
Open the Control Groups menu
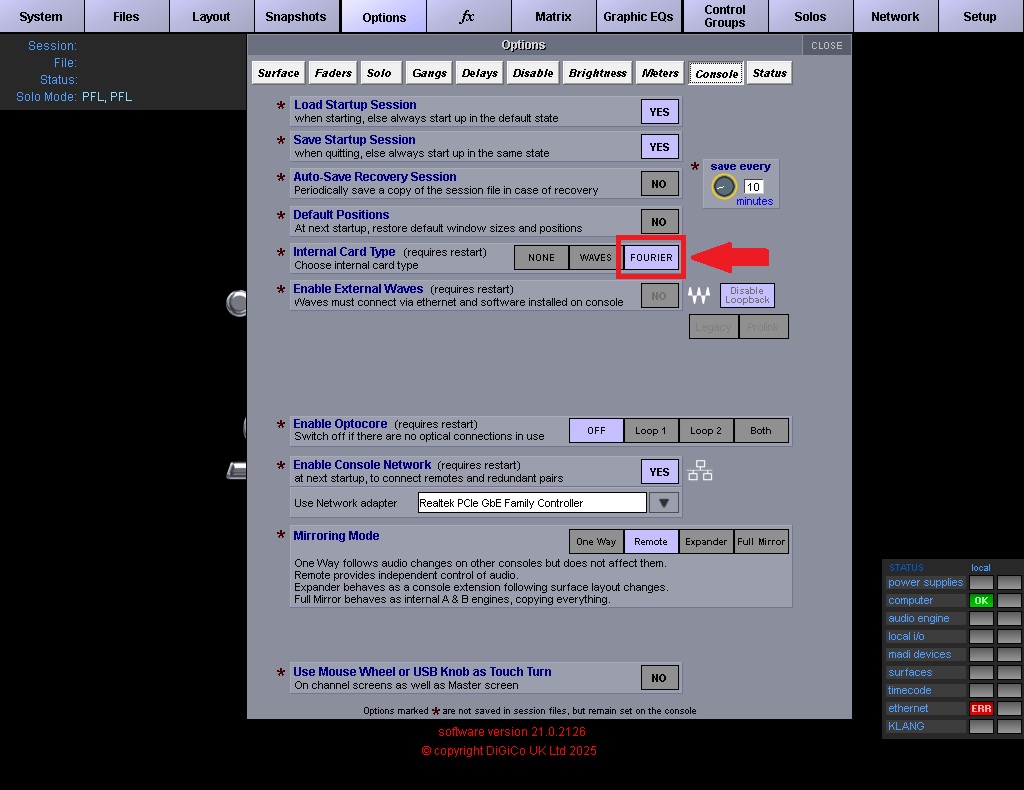(x=725, y=16)
